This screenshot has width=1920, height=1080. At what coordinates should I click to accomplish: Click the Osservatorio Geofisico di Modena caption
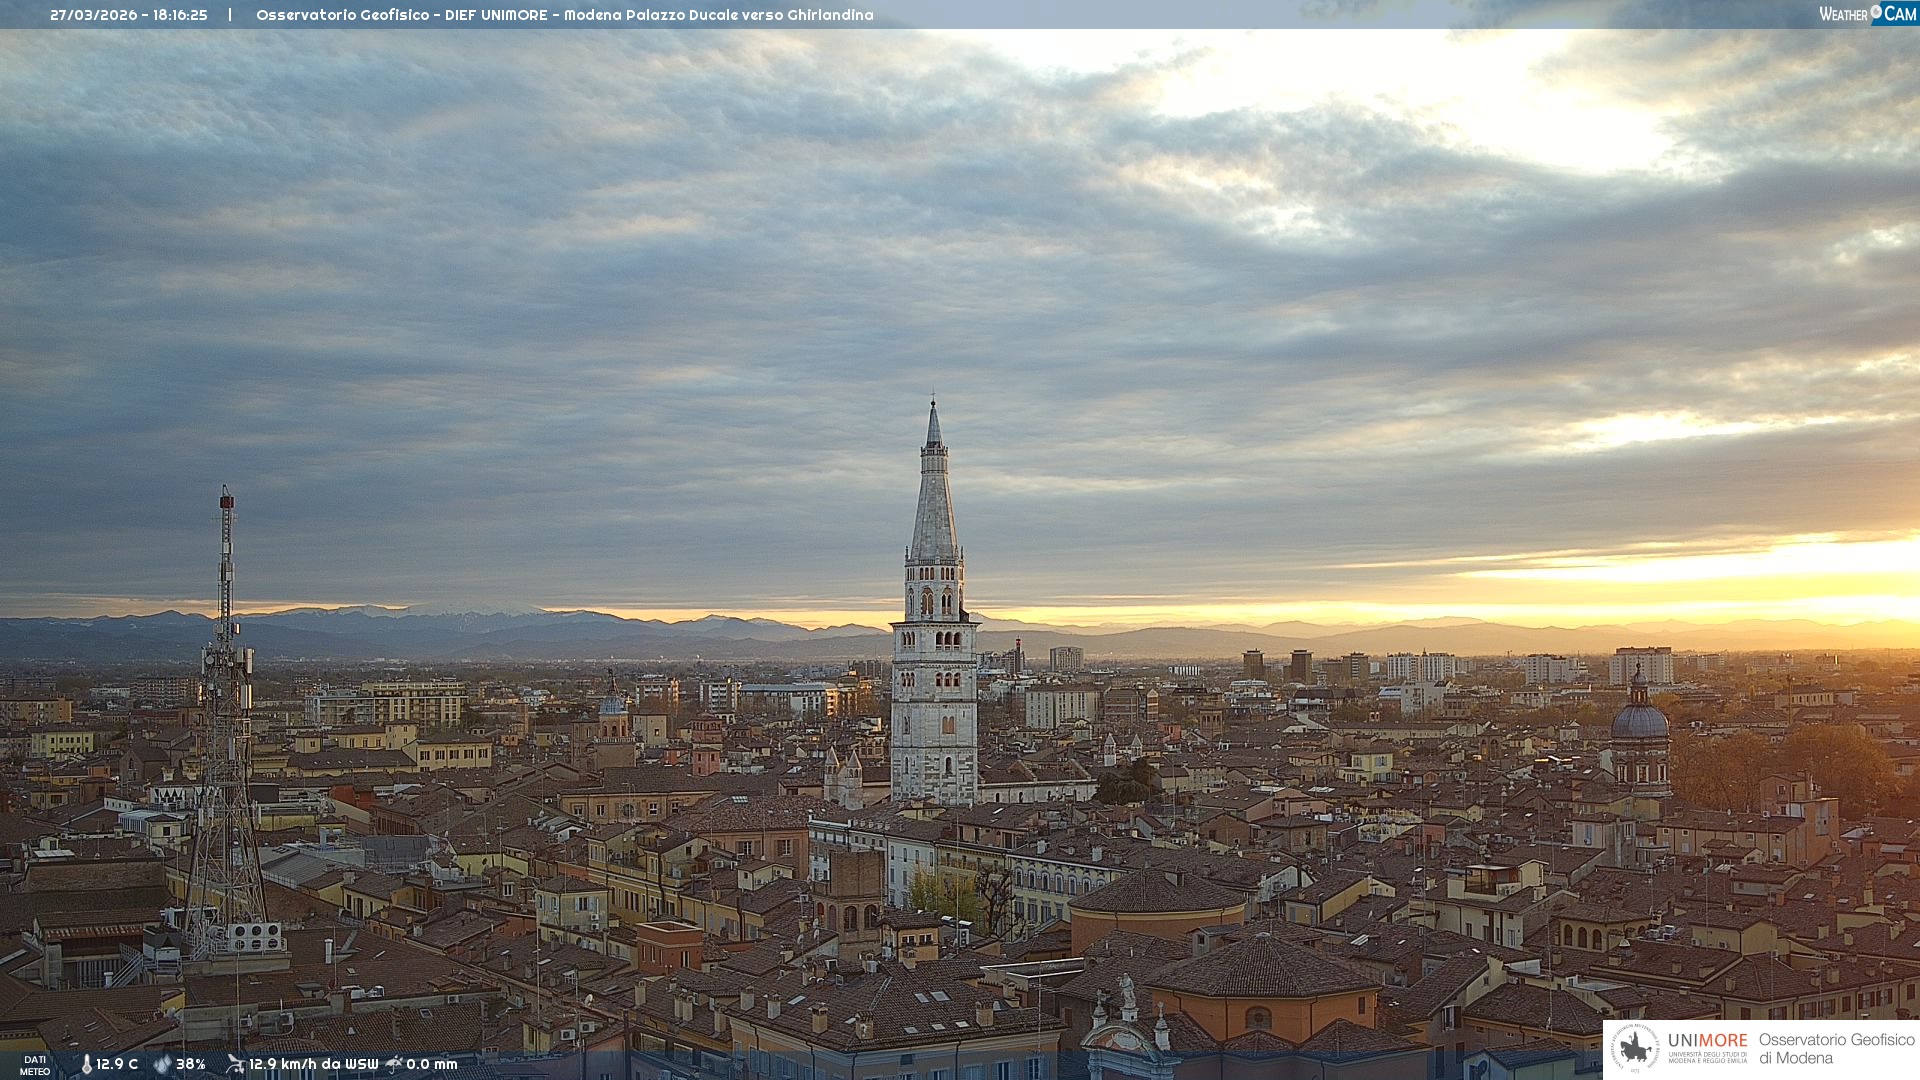tap(1836, 1049)
